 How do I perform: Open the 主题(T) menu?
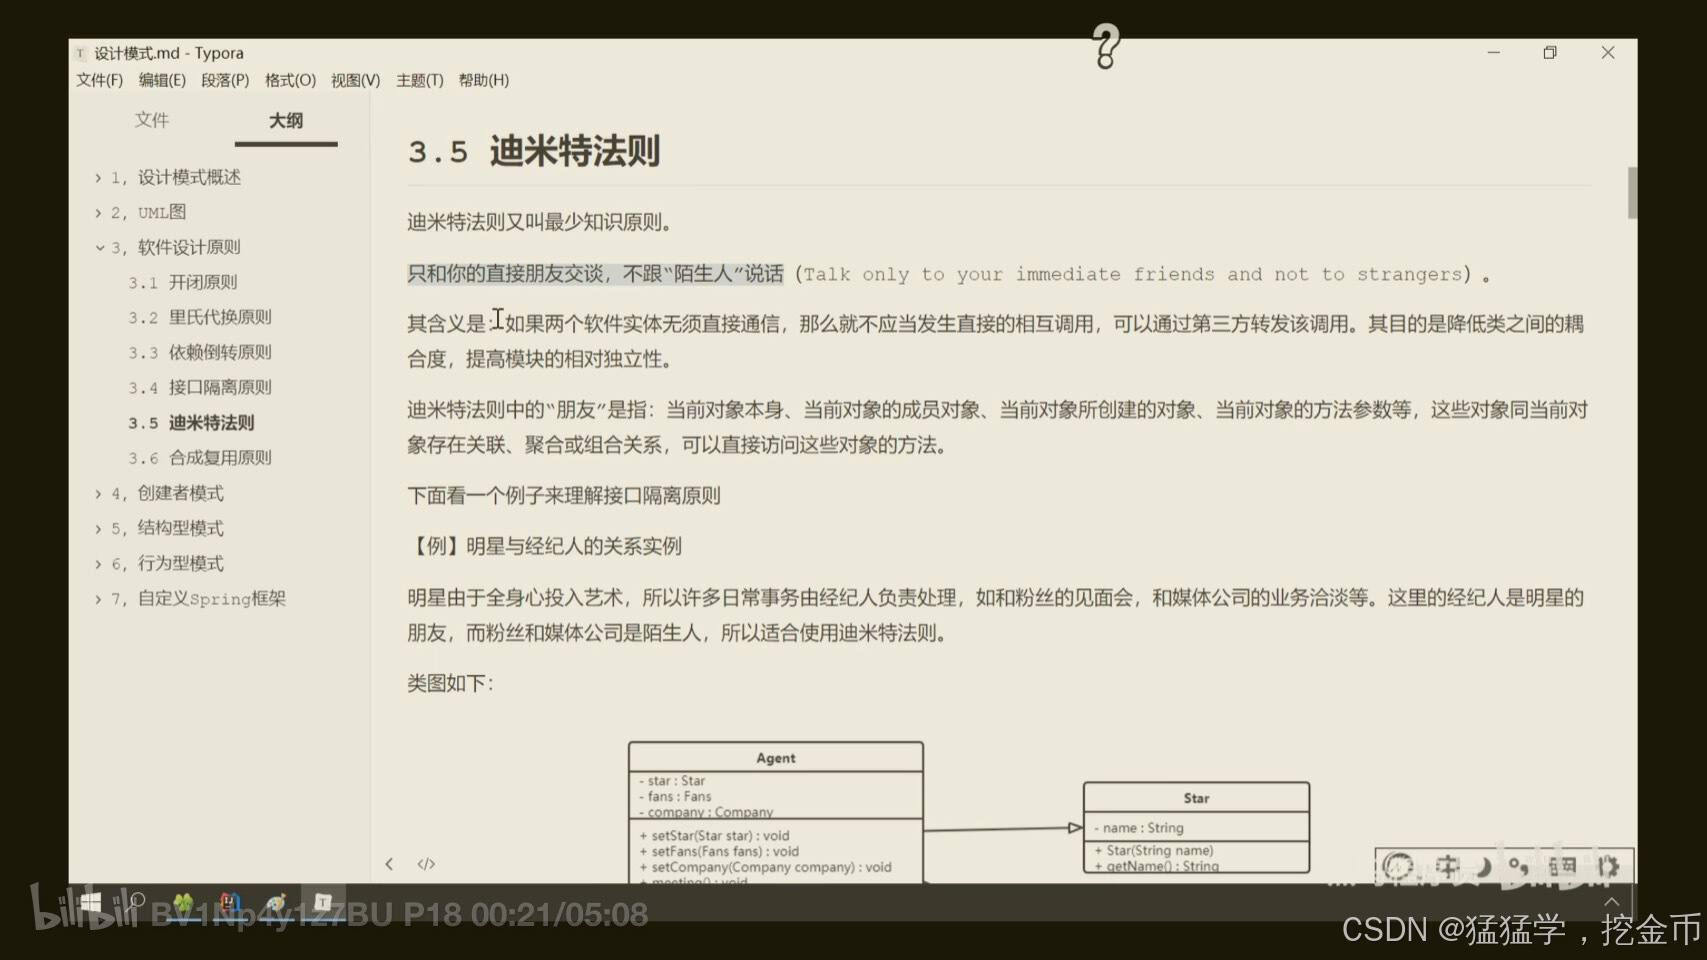coord(419,80)
